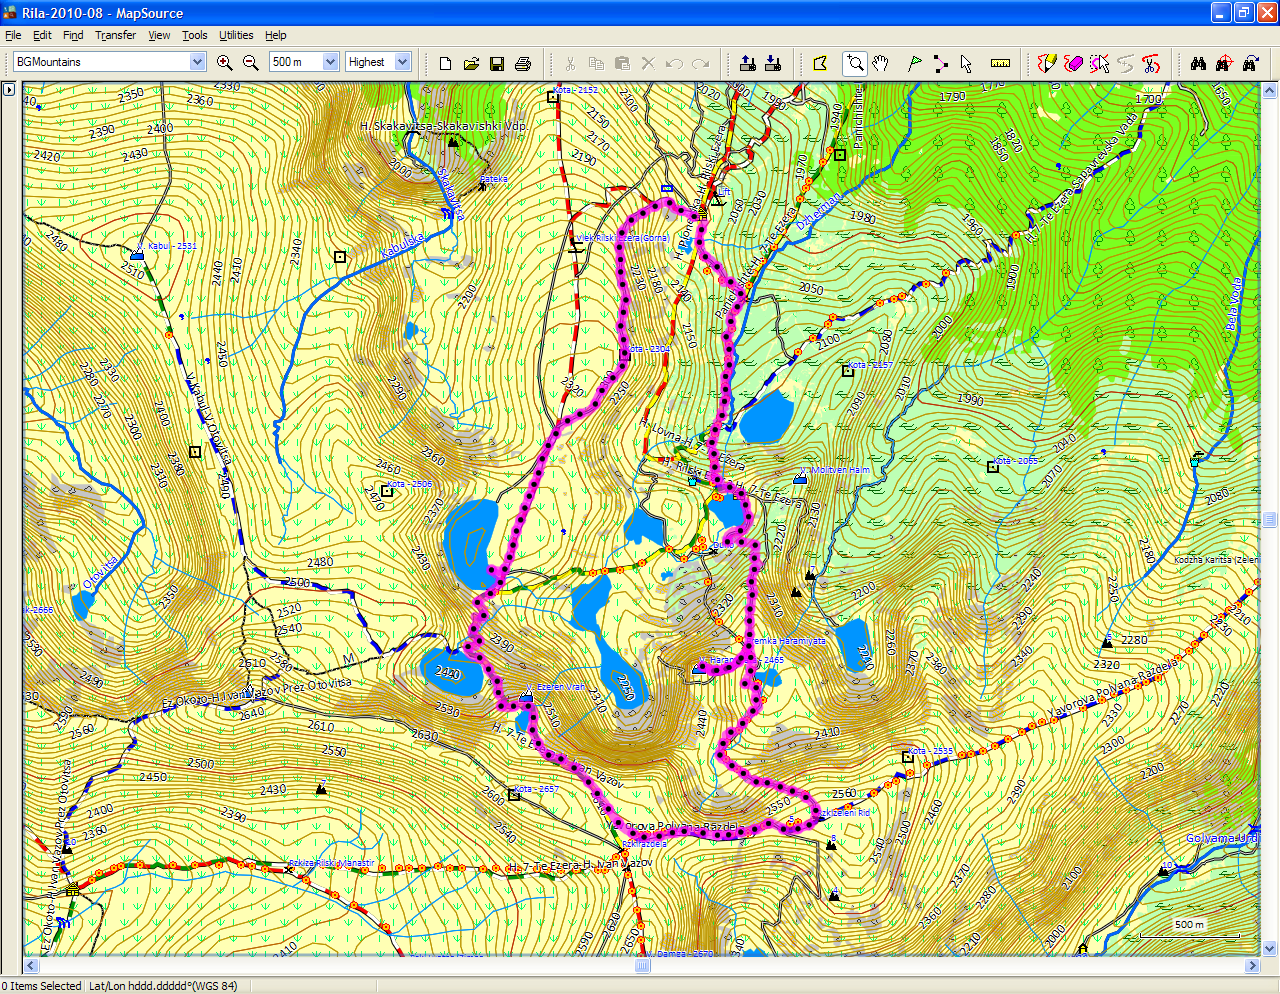Open the 500 m zoom scale dropdown
This screenshot has height=994, width=1280.
point(330,62)
